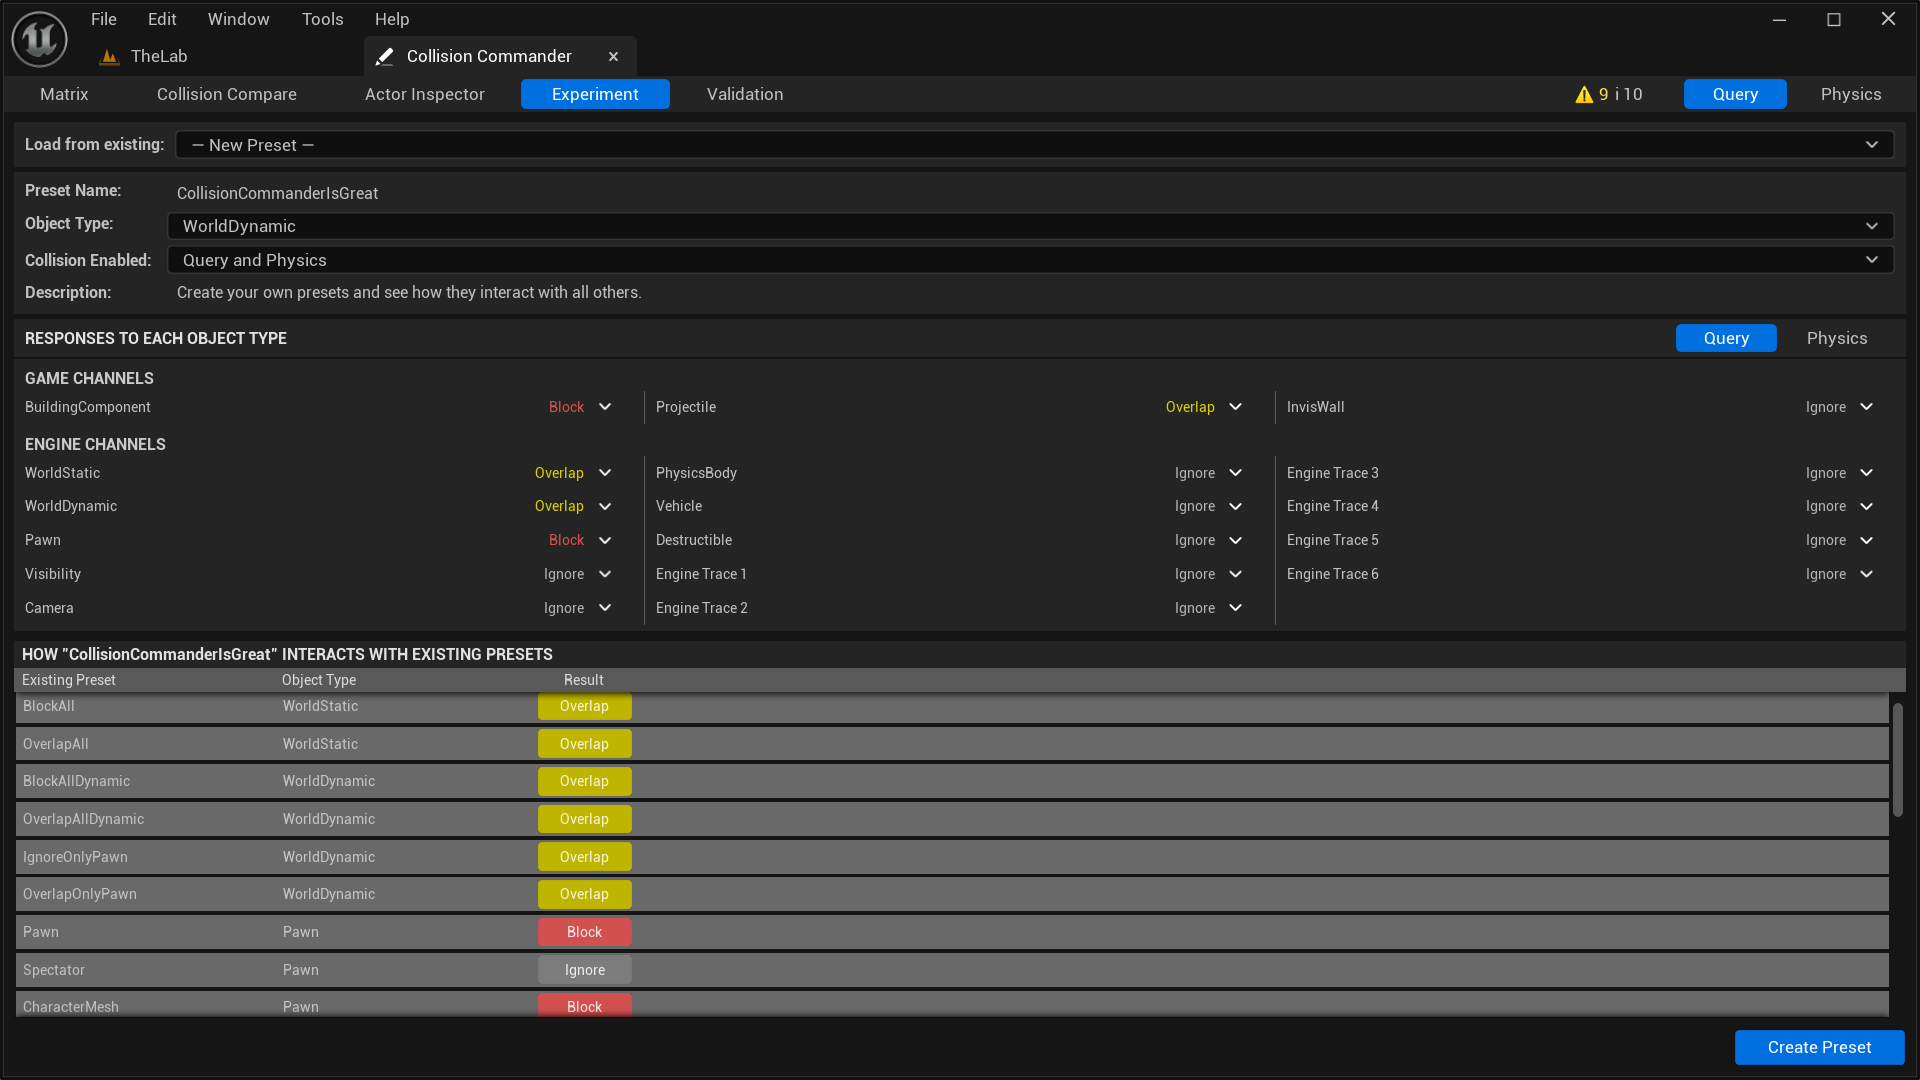Image resolution: width=1920 pixels, height=1080 pixels.
Task: Select Query mode in top toolbar
Action: click(1734, 94)
